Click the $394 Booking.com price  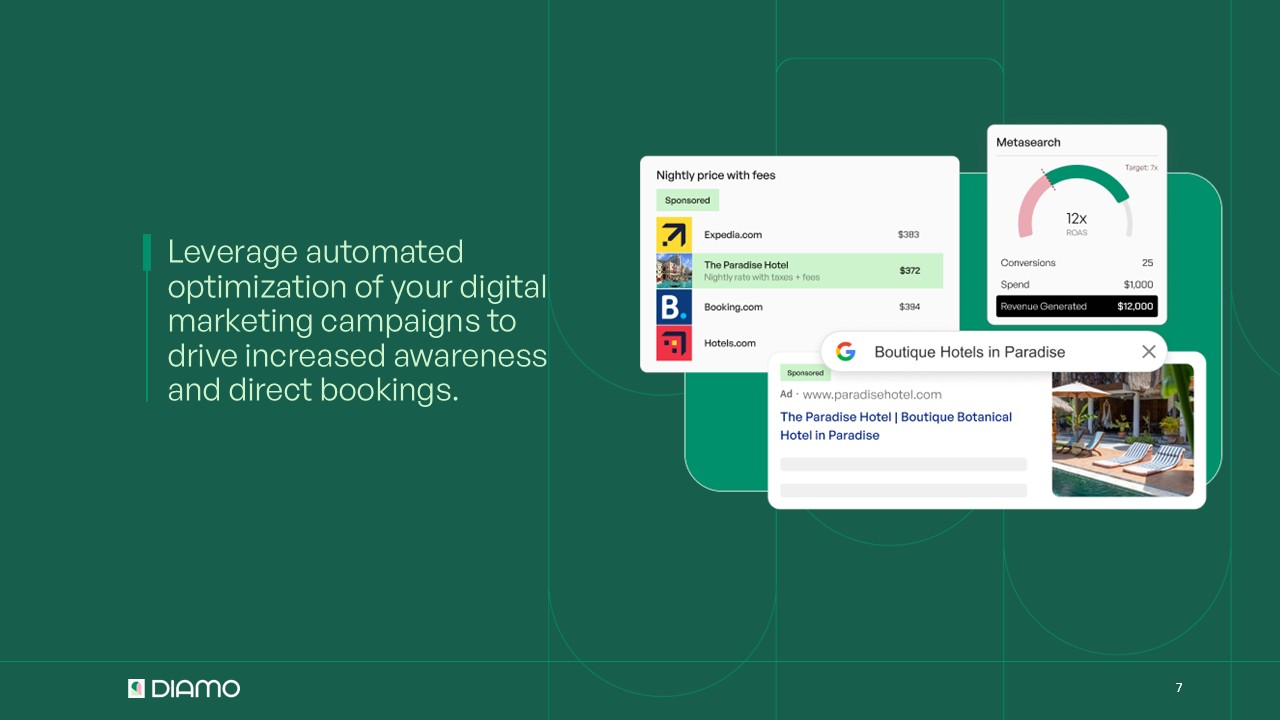(909, 307)
